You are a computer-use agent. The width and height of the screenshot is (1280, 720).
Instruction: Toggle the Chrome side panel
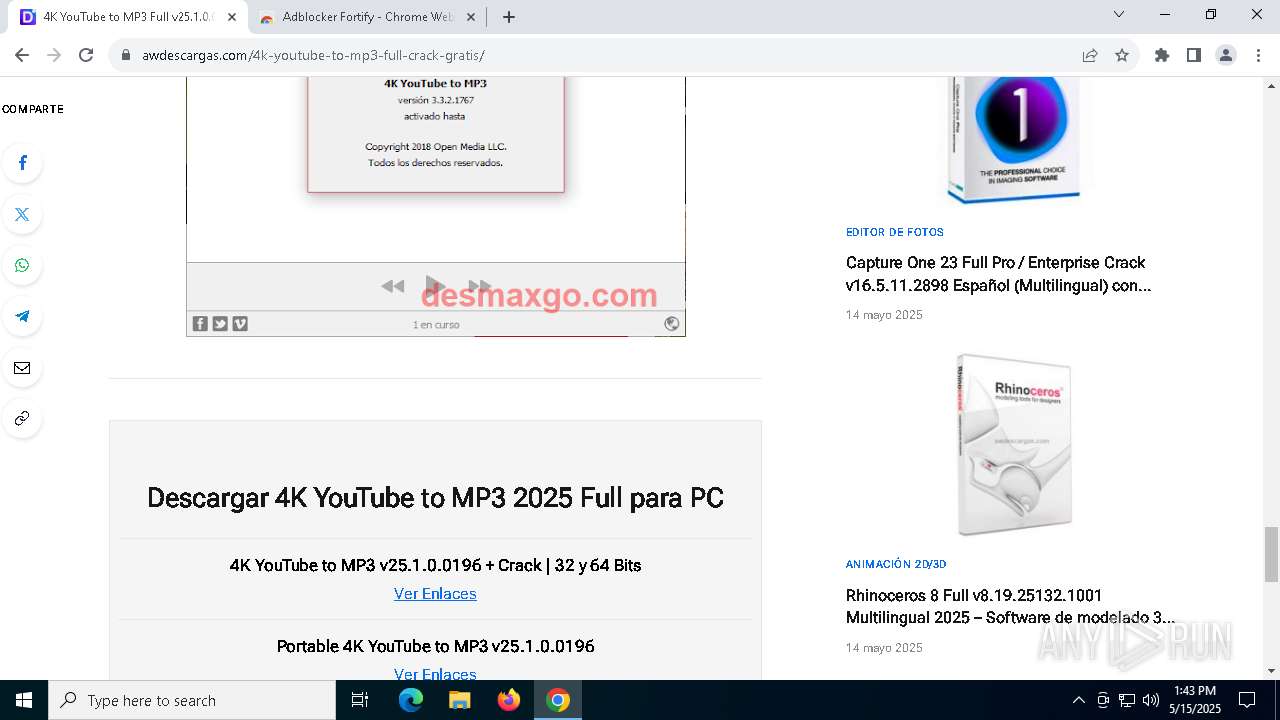coord(1194,55)
